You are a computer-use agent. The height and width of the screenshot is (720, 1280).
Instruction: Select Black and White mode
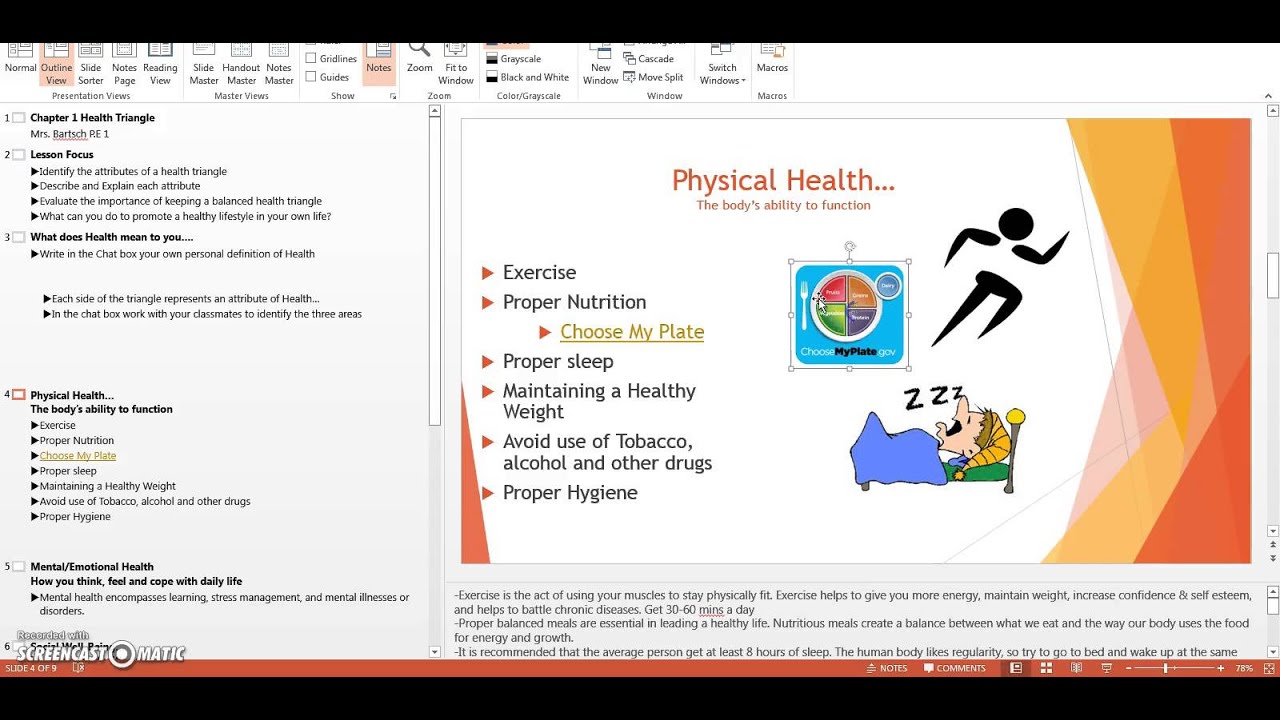[x=528, y=77]
